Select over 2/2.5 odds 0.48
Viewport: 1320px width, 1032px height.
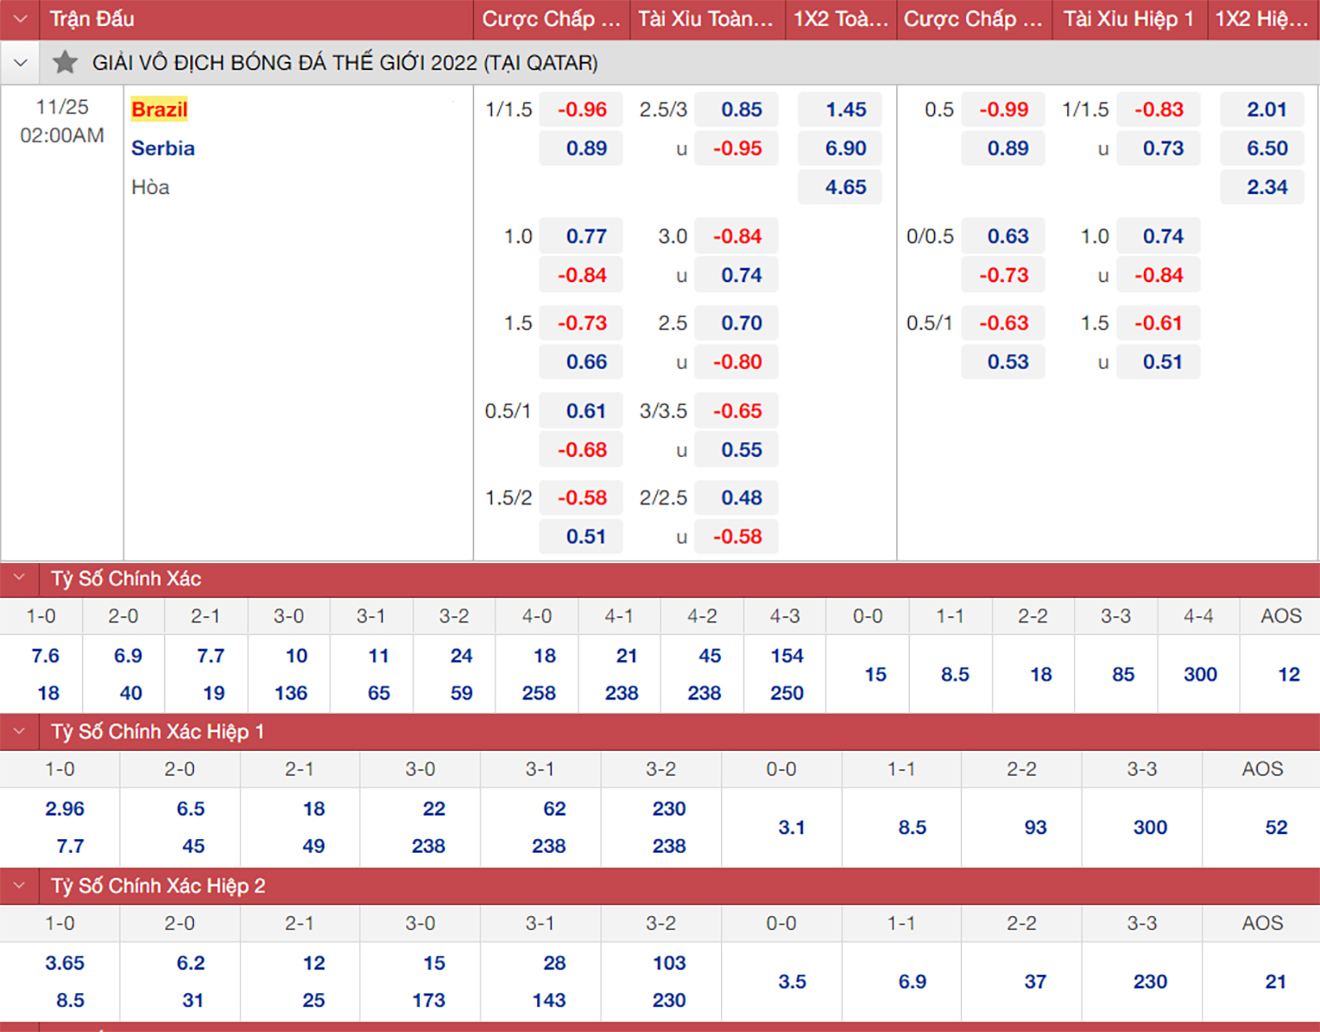click(x=737, y=498)
